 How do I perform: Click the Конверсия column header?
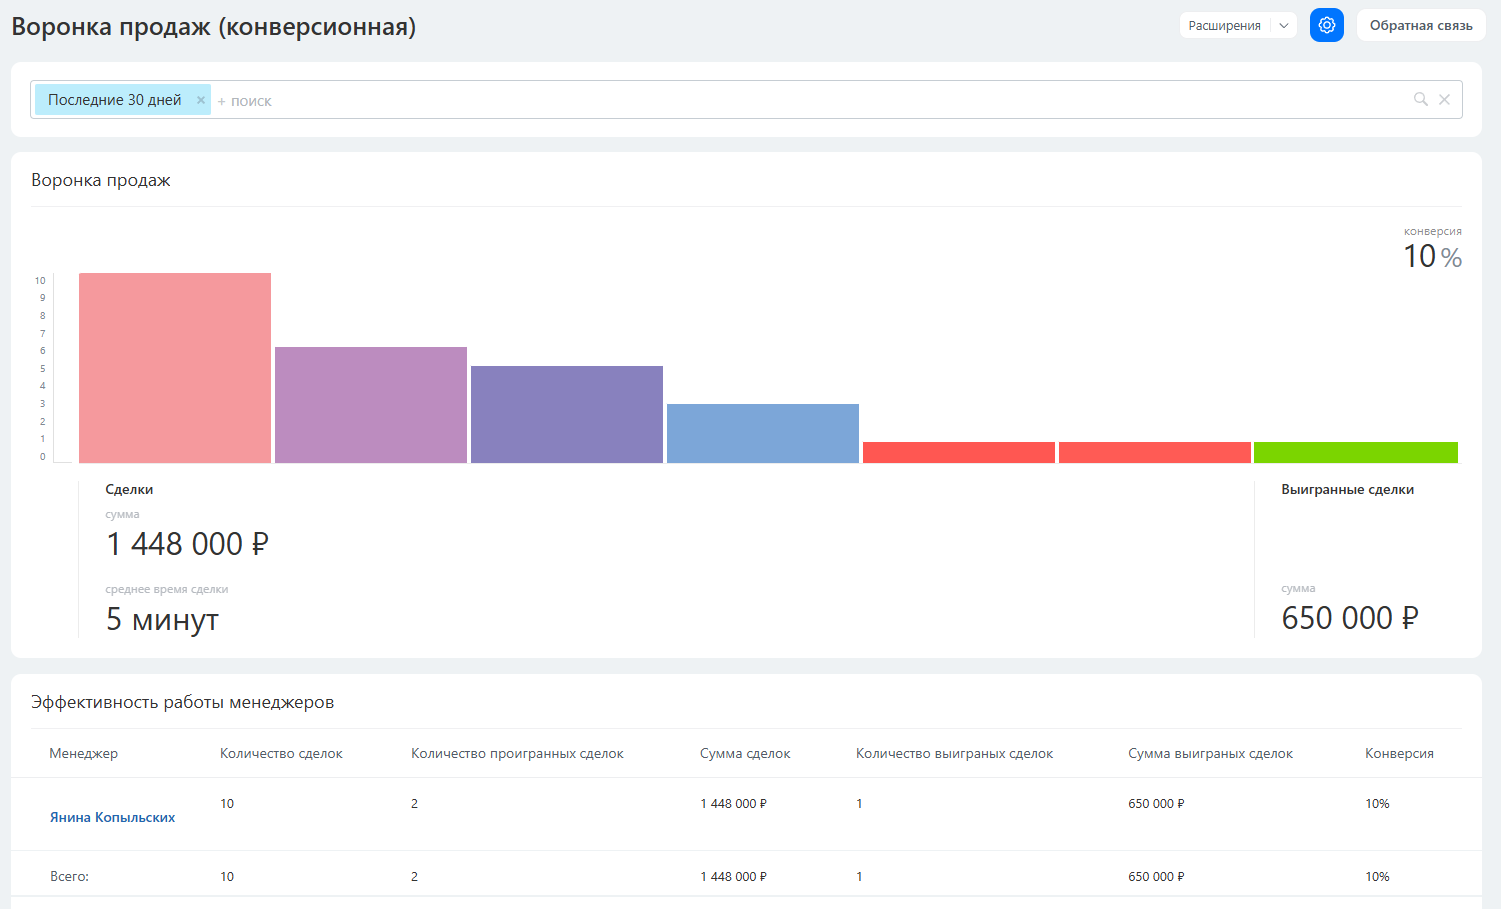pyautogui.click(x=1399, y=753)
